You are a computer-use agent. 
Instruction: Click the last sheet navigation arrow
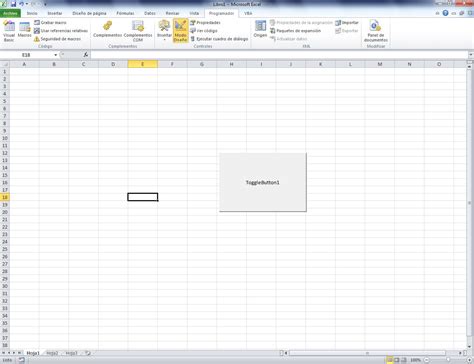19,353
